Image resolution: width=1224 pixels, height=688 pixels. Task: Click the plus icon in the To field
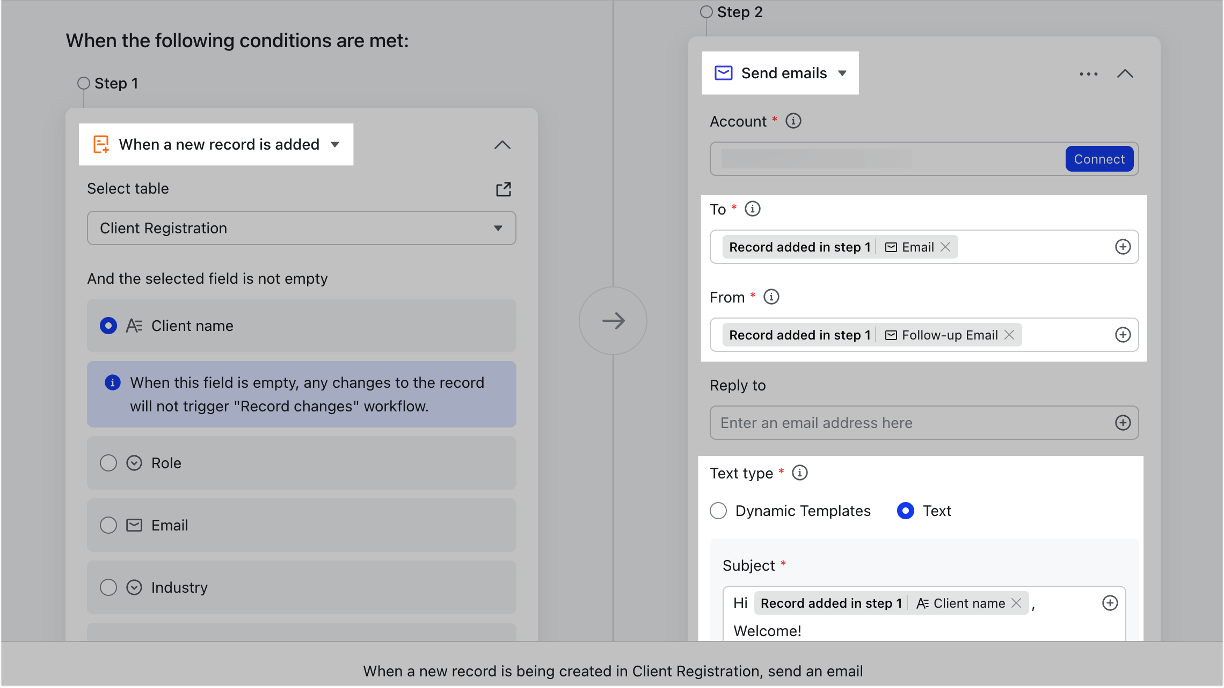1122,246
